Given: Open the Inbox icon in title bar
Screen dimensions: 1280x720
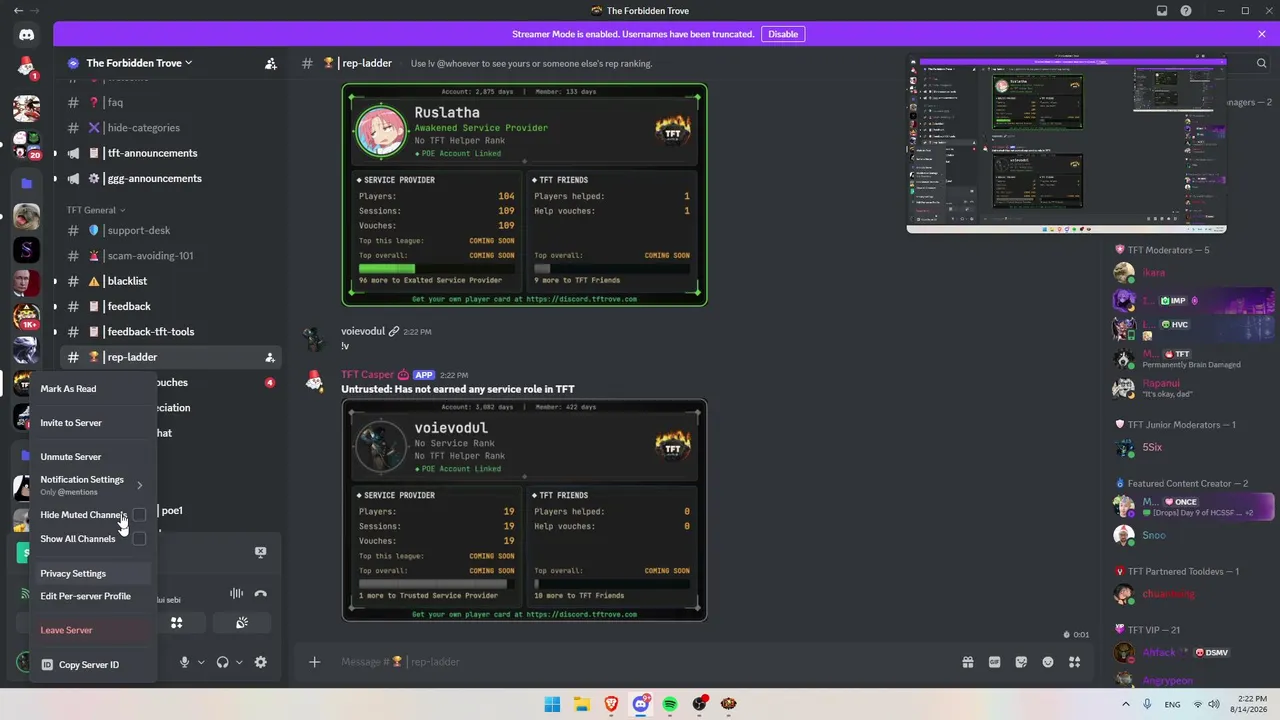Looking at the screenshot, I should [1162, 11].
